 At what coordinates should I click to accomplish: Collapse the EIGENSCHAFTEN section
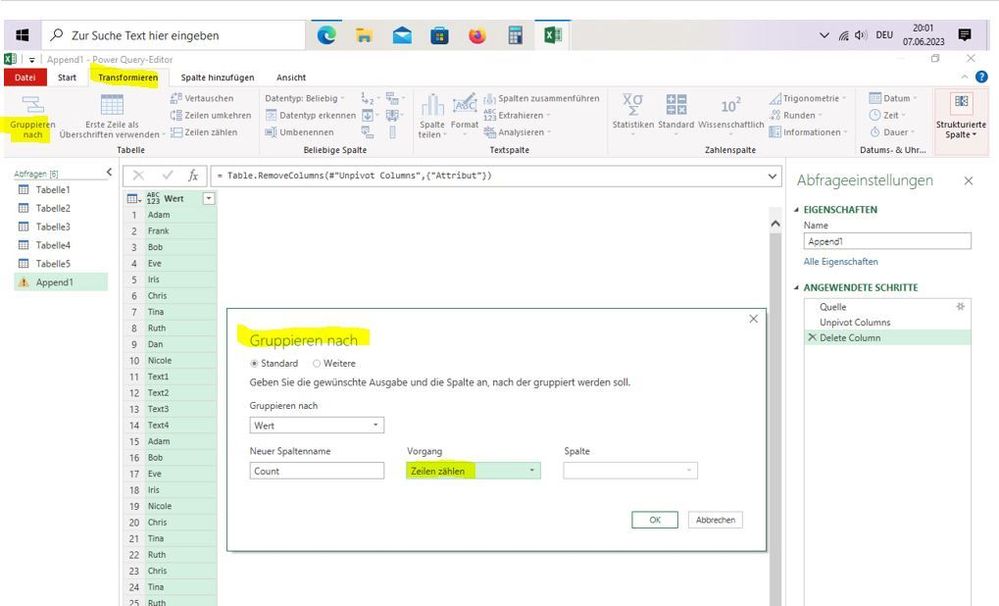[x=796, y=210]
